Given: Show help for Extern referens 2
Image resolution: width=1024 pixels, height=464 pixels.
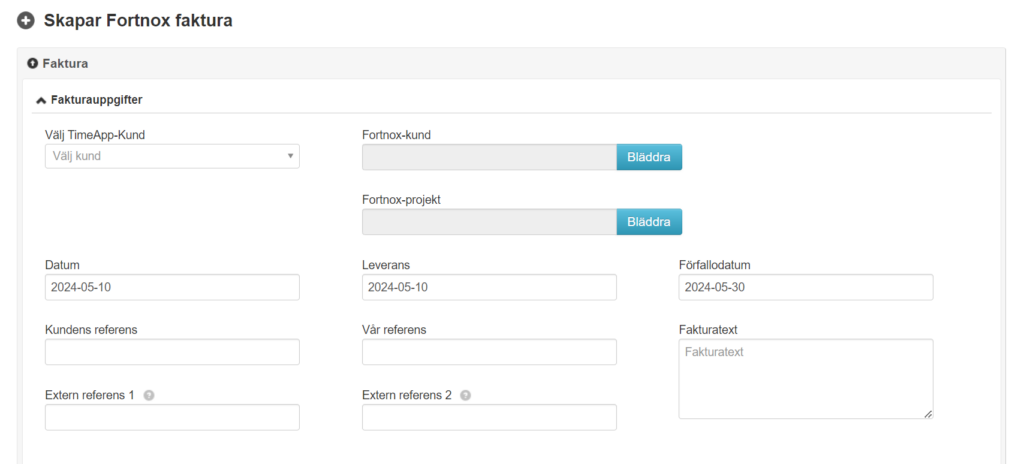Looking at the screenshot, I should click(465, 395).
